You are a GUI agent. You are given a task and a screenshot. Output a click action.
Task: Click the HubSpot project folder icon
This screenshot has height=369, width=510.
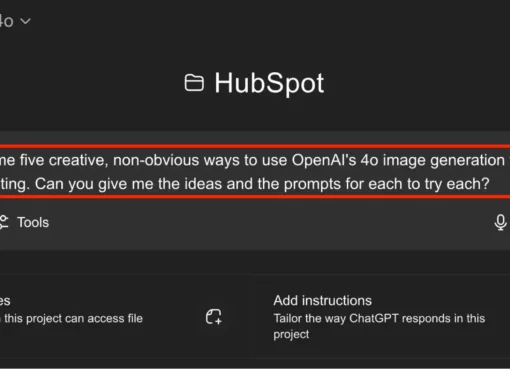click(x=194, y=83)
